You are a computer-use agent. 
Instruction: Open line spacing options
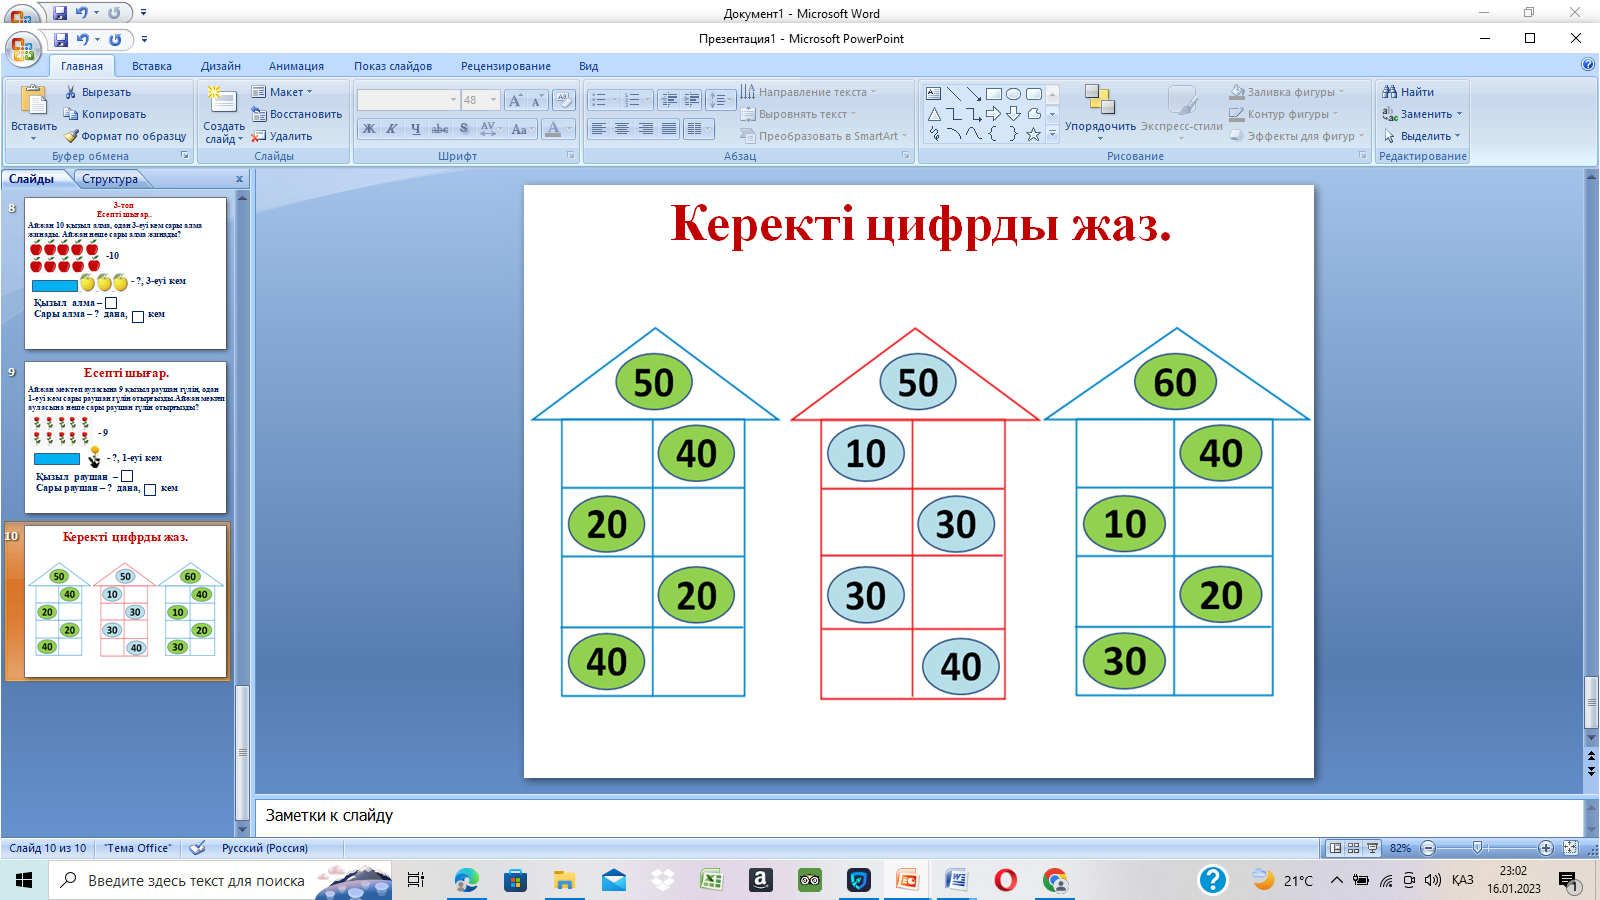coord(720,100)
